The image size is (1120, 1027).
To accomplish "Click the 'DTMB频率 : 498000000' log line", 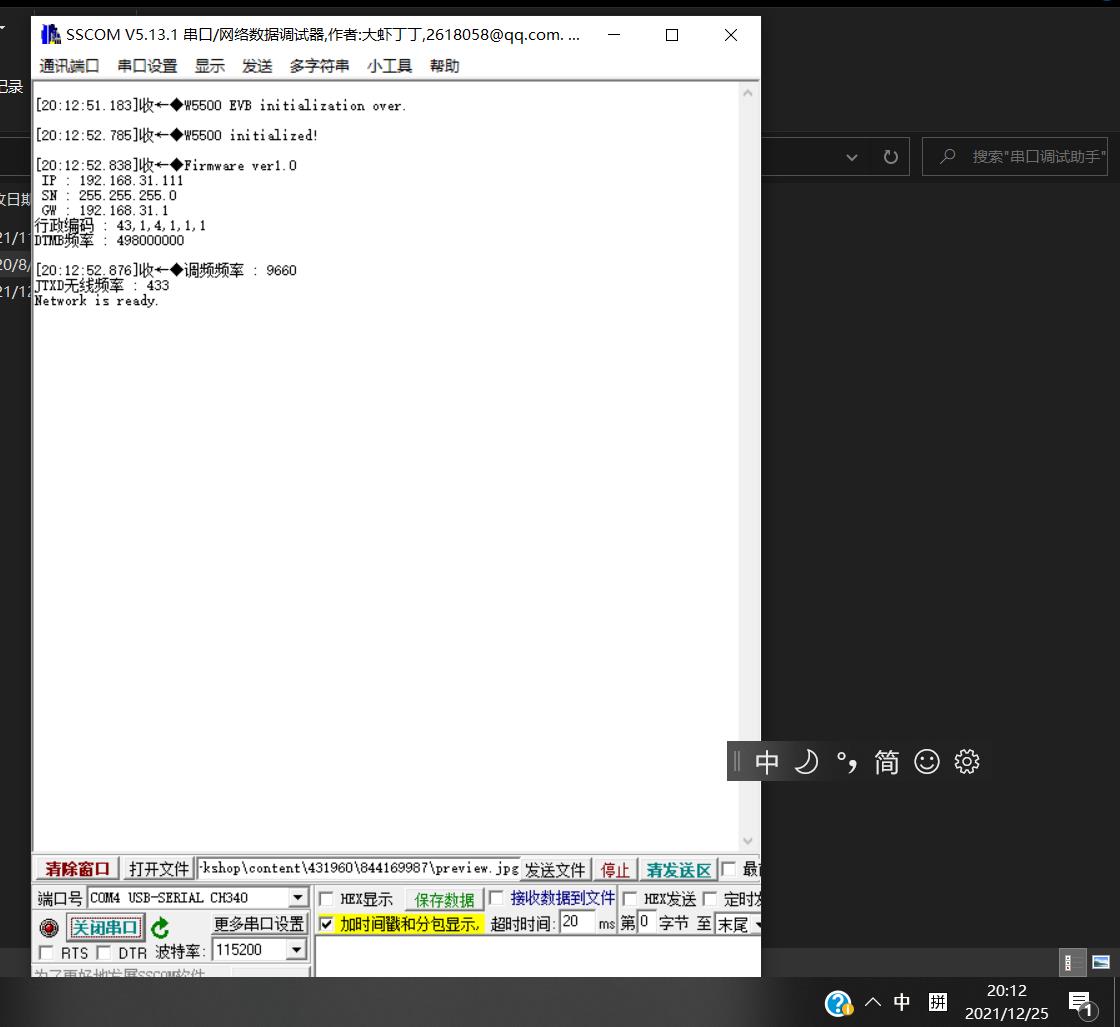I will [x=109, y=241].
